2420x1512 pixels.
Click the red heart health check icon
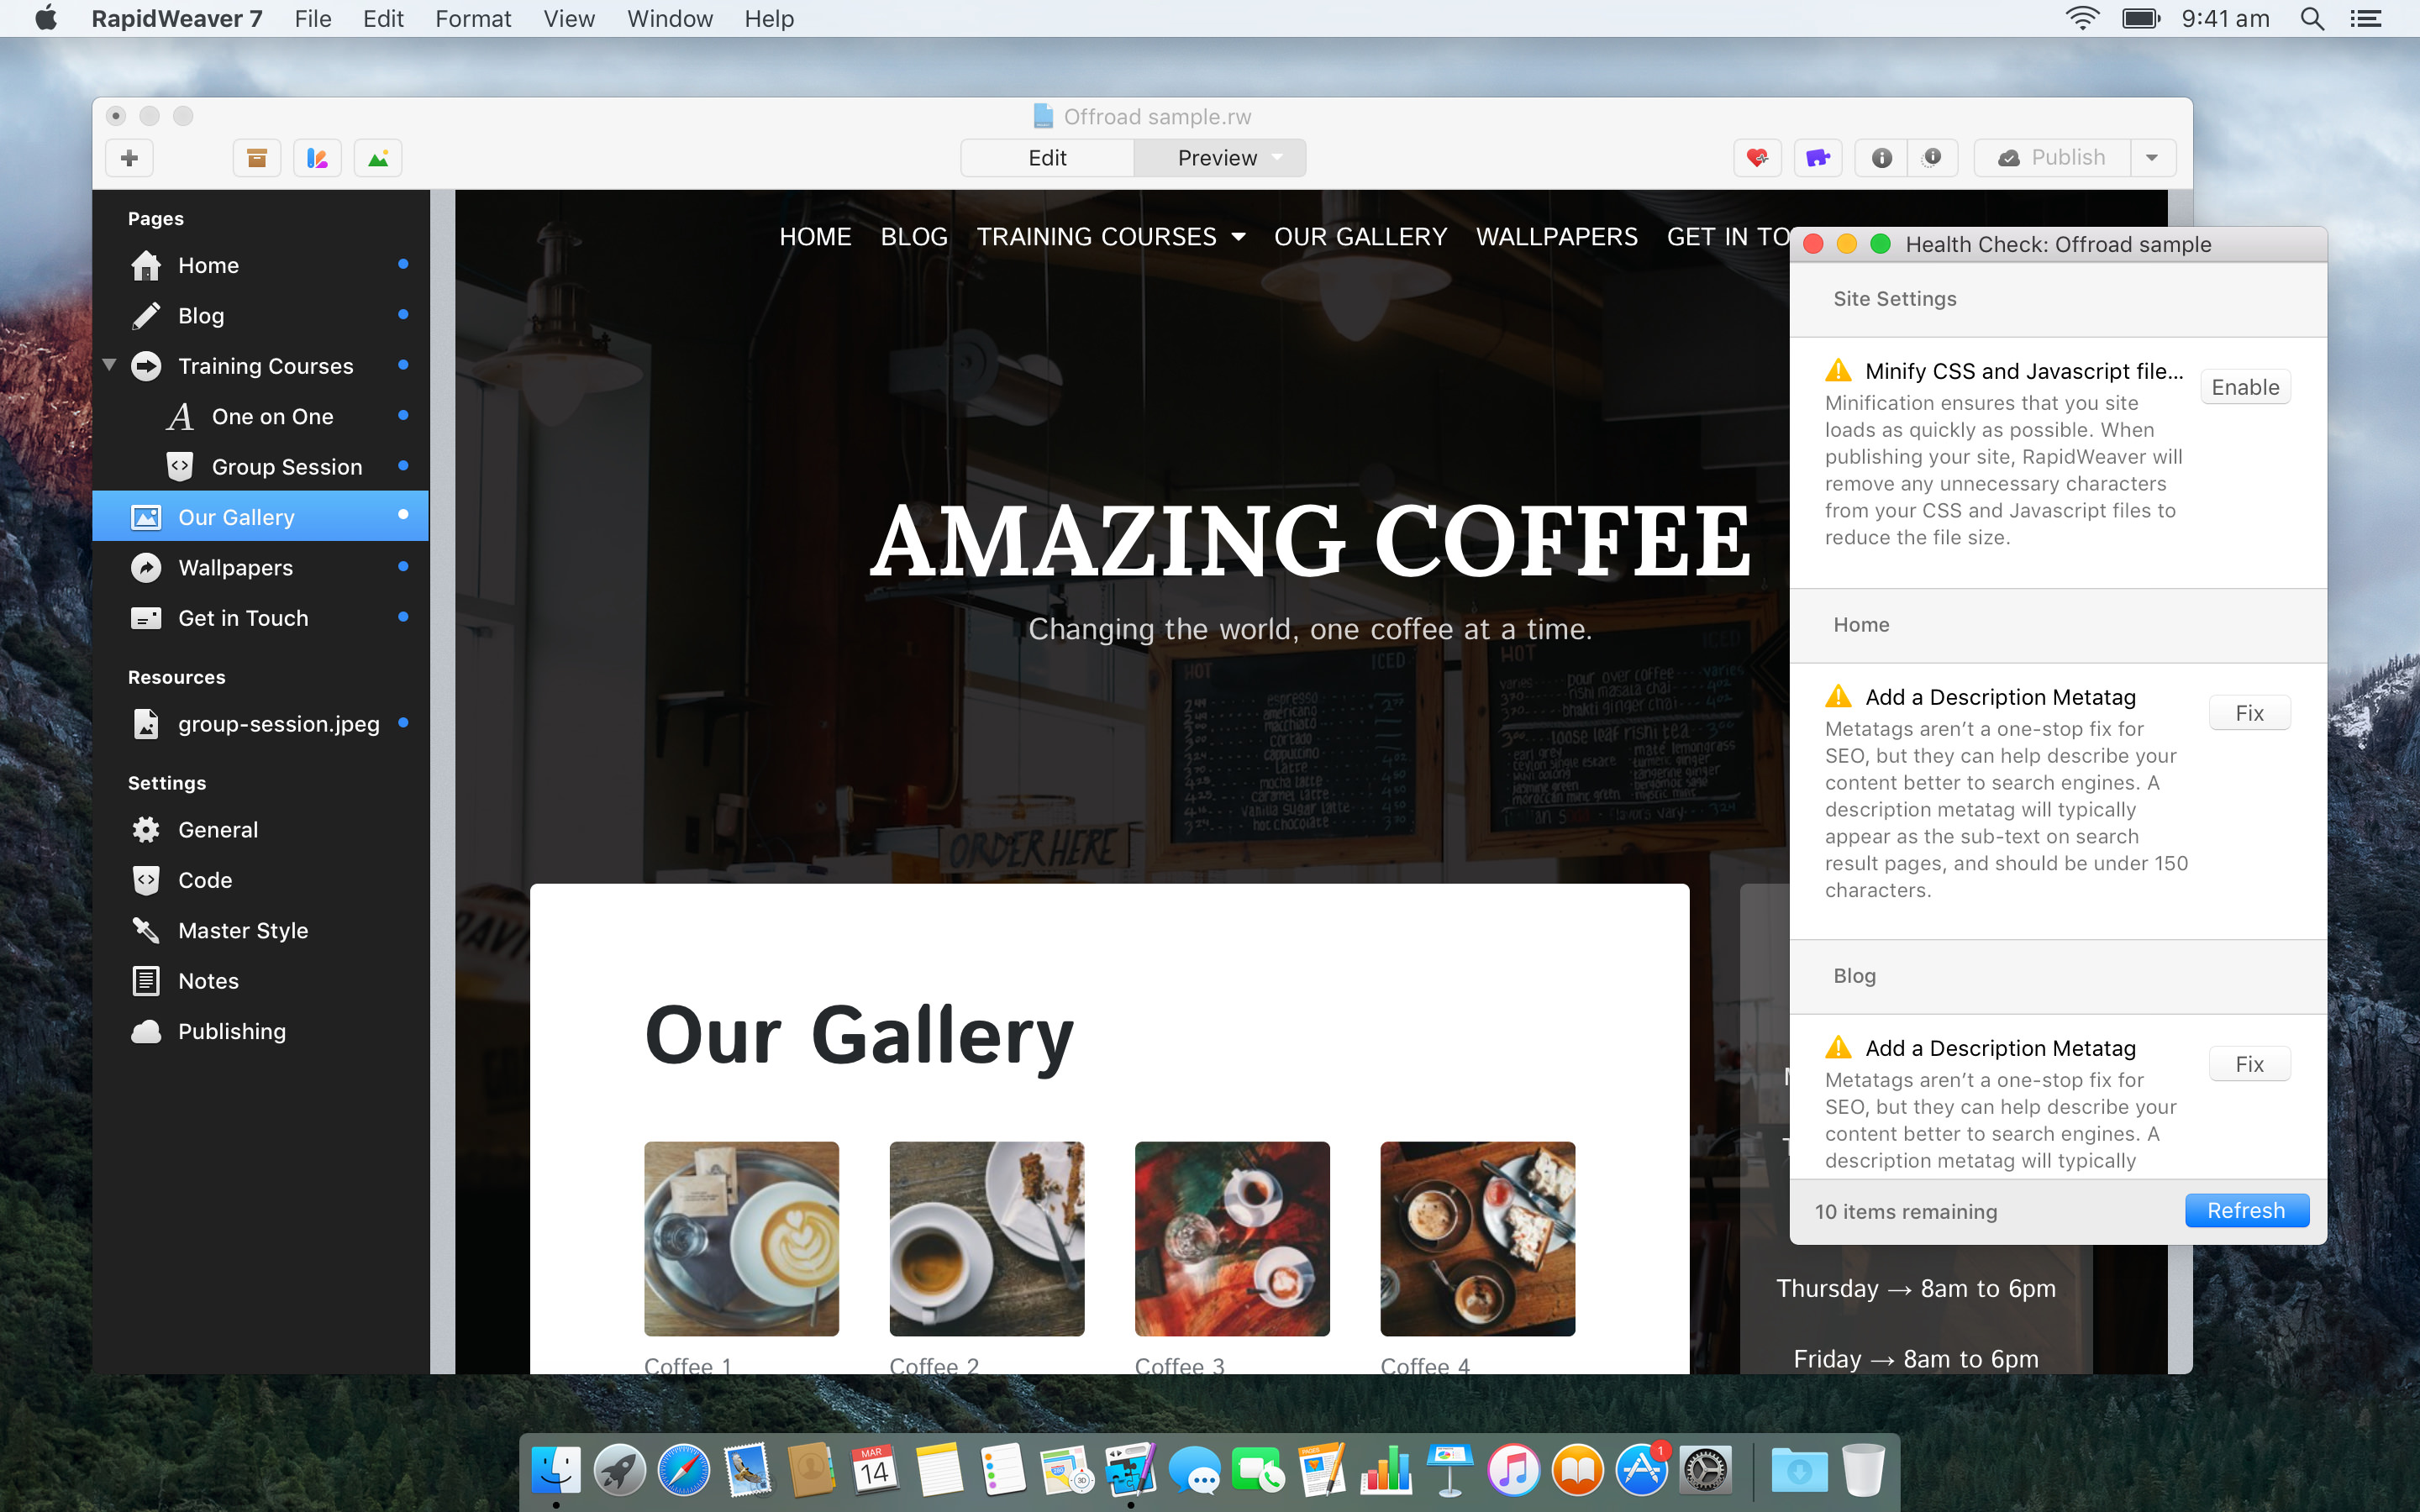click(1757, 158)
